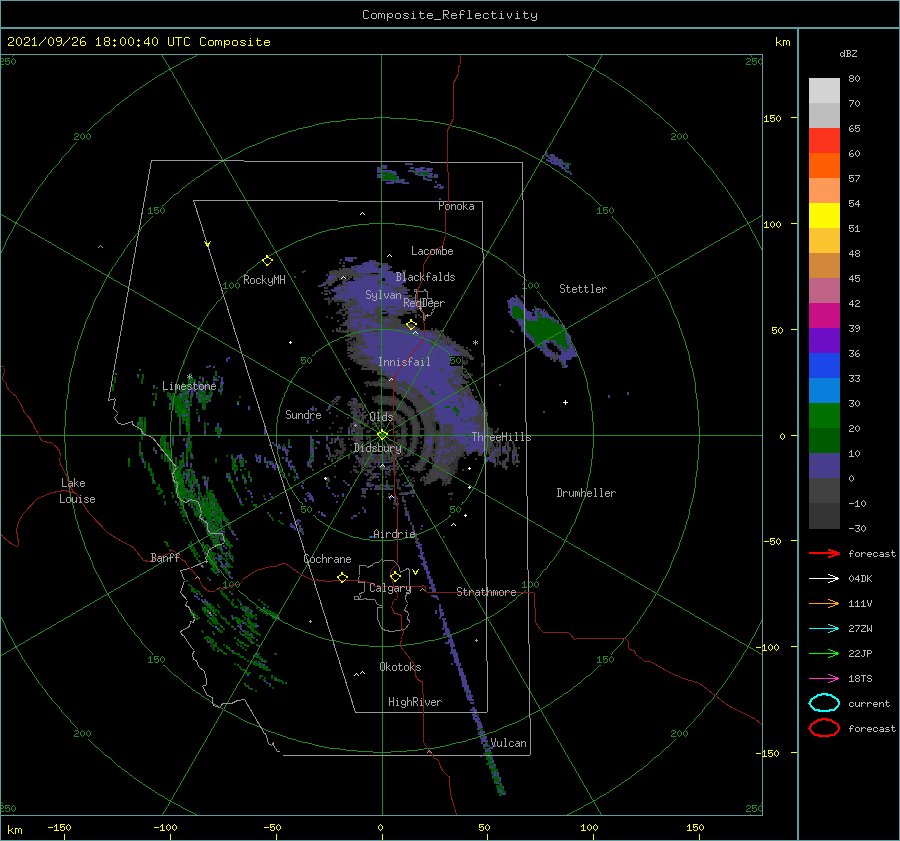
Task: Click the red forecast arrow legend icon
Action: pos(824,553)
